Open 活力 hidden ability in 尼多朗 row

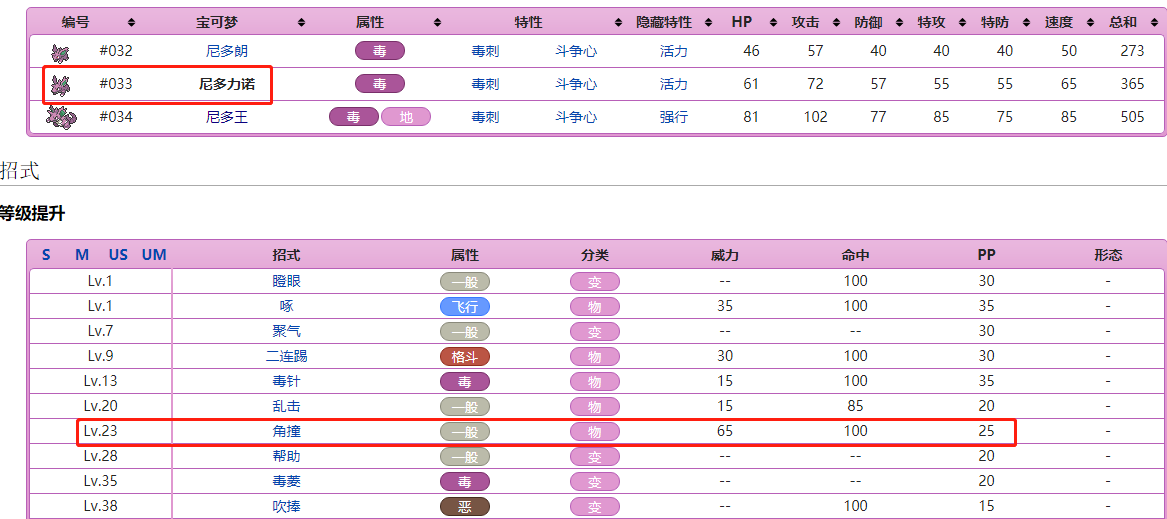coord(674,51)
